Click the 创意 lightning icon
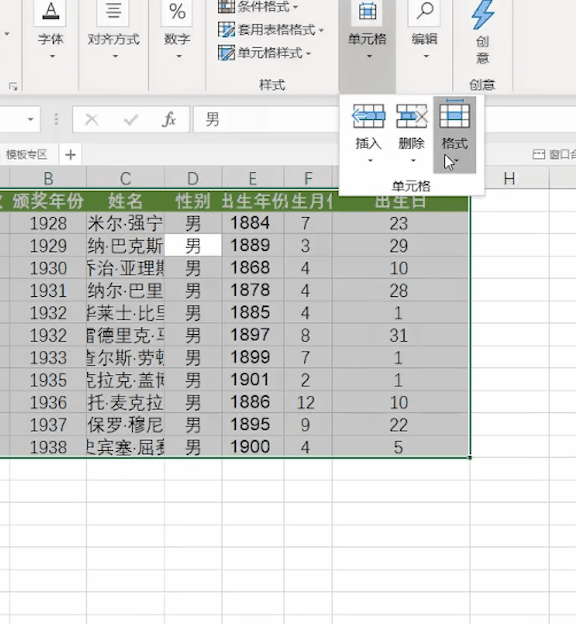The height and width of the screenshot is (624, 576). [x=482, y=16]
